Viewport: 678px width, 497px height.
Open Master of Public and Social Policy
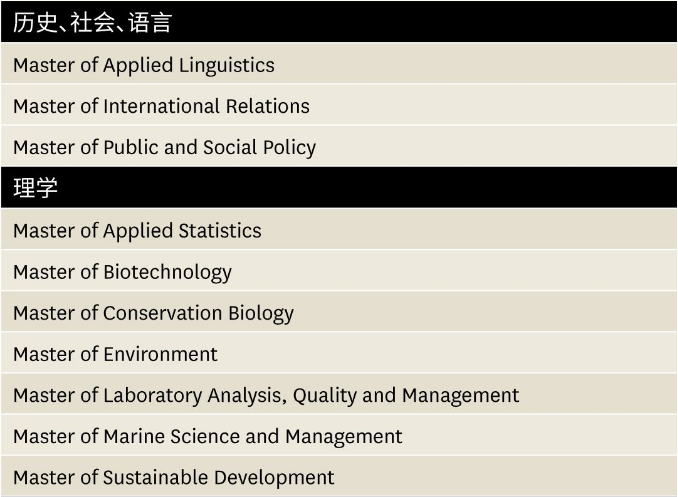(164, 147)
